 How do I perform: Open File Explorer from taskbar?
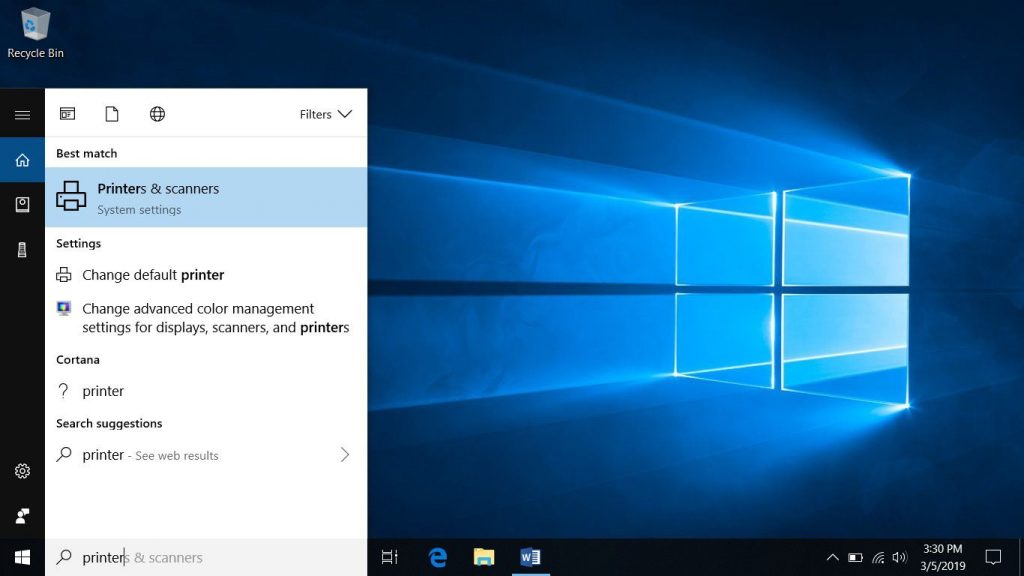coord(484,557)
